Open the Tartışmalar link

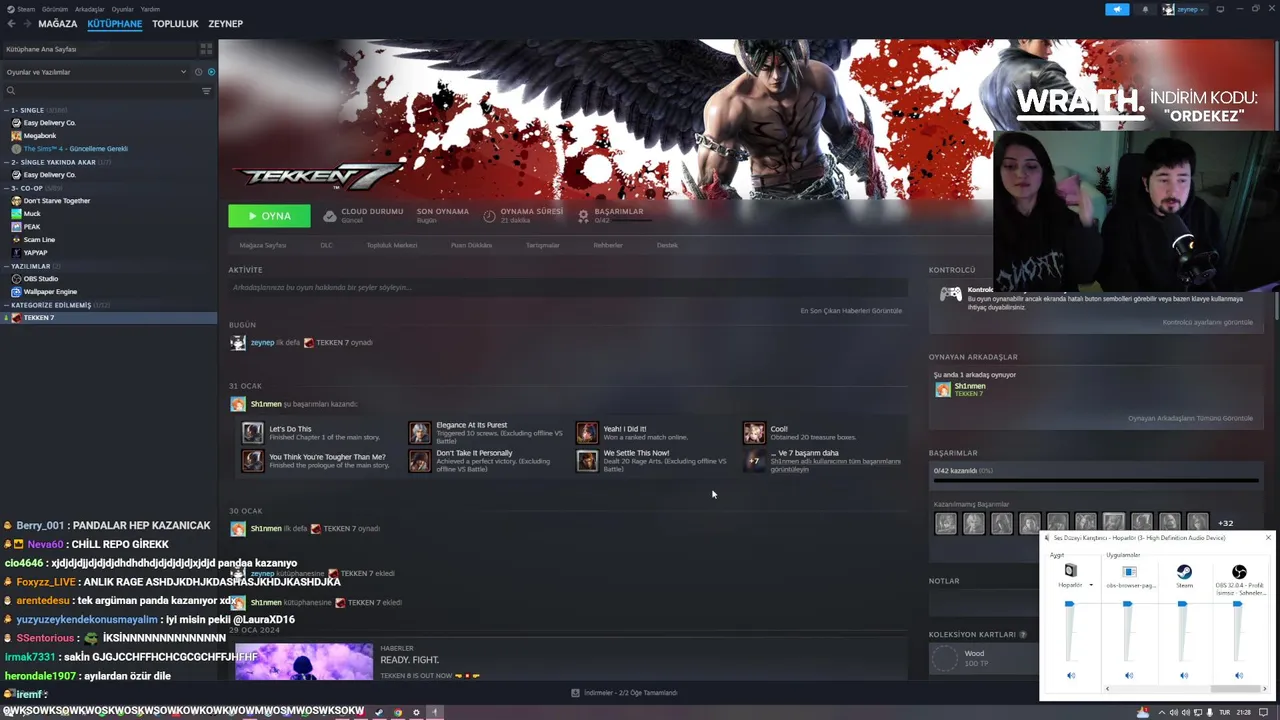pyautogui.click(x=543, y=245)
